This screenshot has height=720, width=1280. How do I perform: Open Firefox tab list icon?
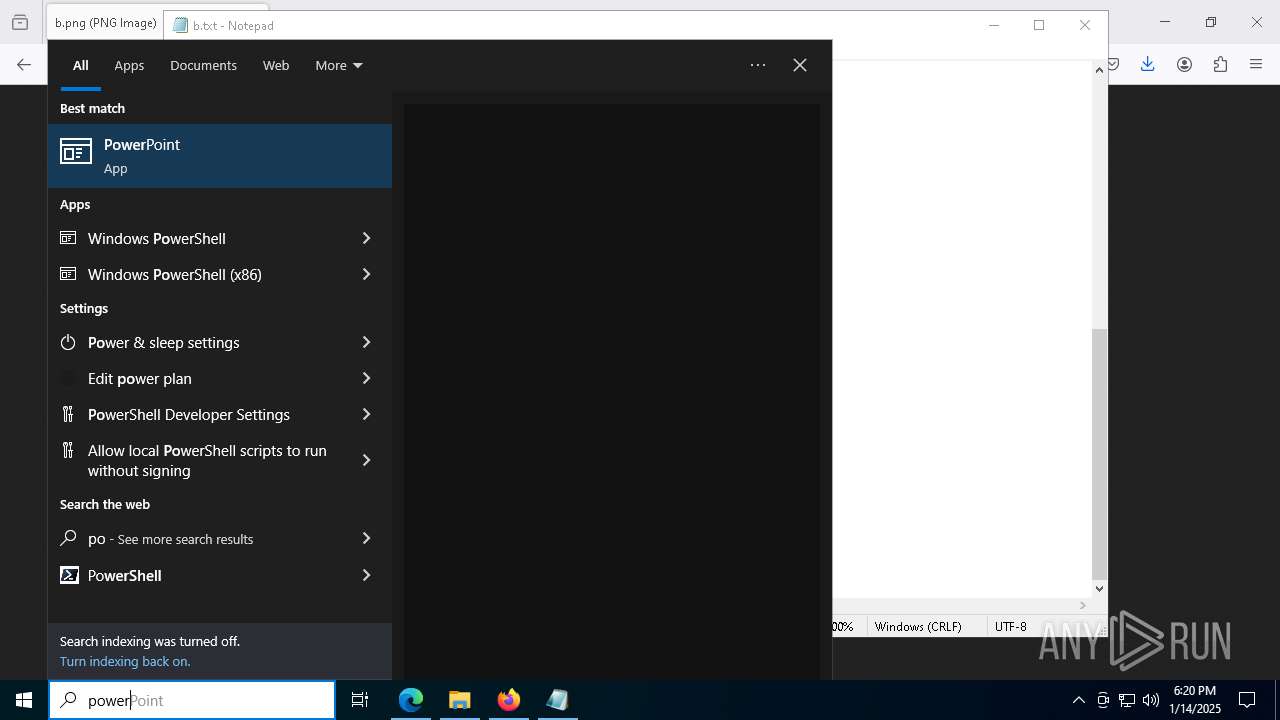click(x=20, y=22)
